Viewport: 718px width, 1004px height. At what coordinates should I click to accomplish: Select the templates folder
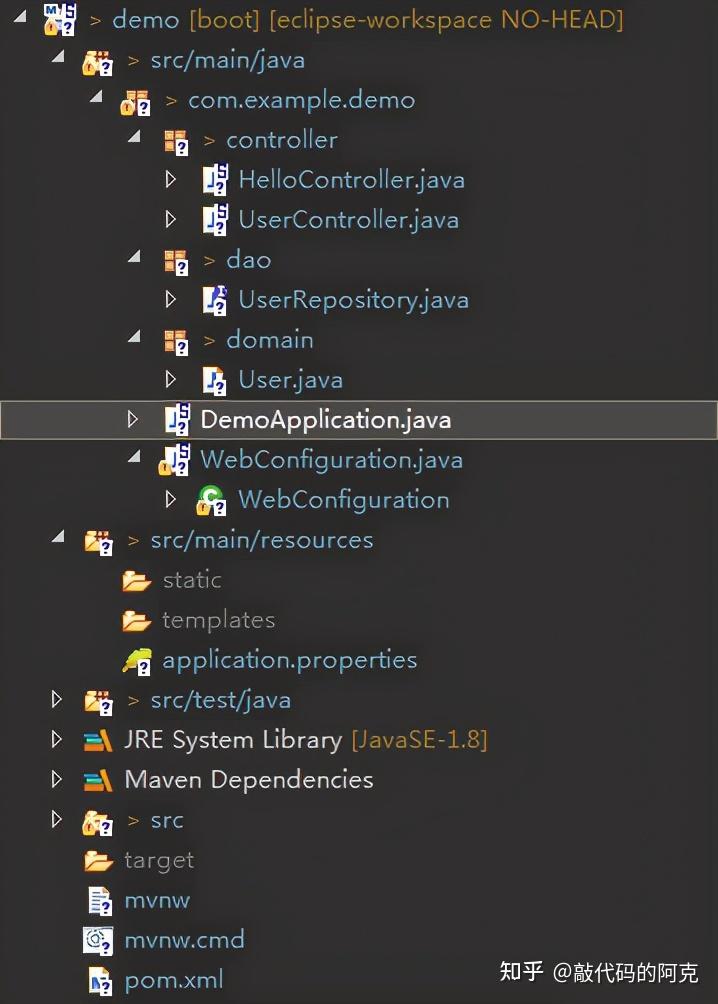[218, 620]
